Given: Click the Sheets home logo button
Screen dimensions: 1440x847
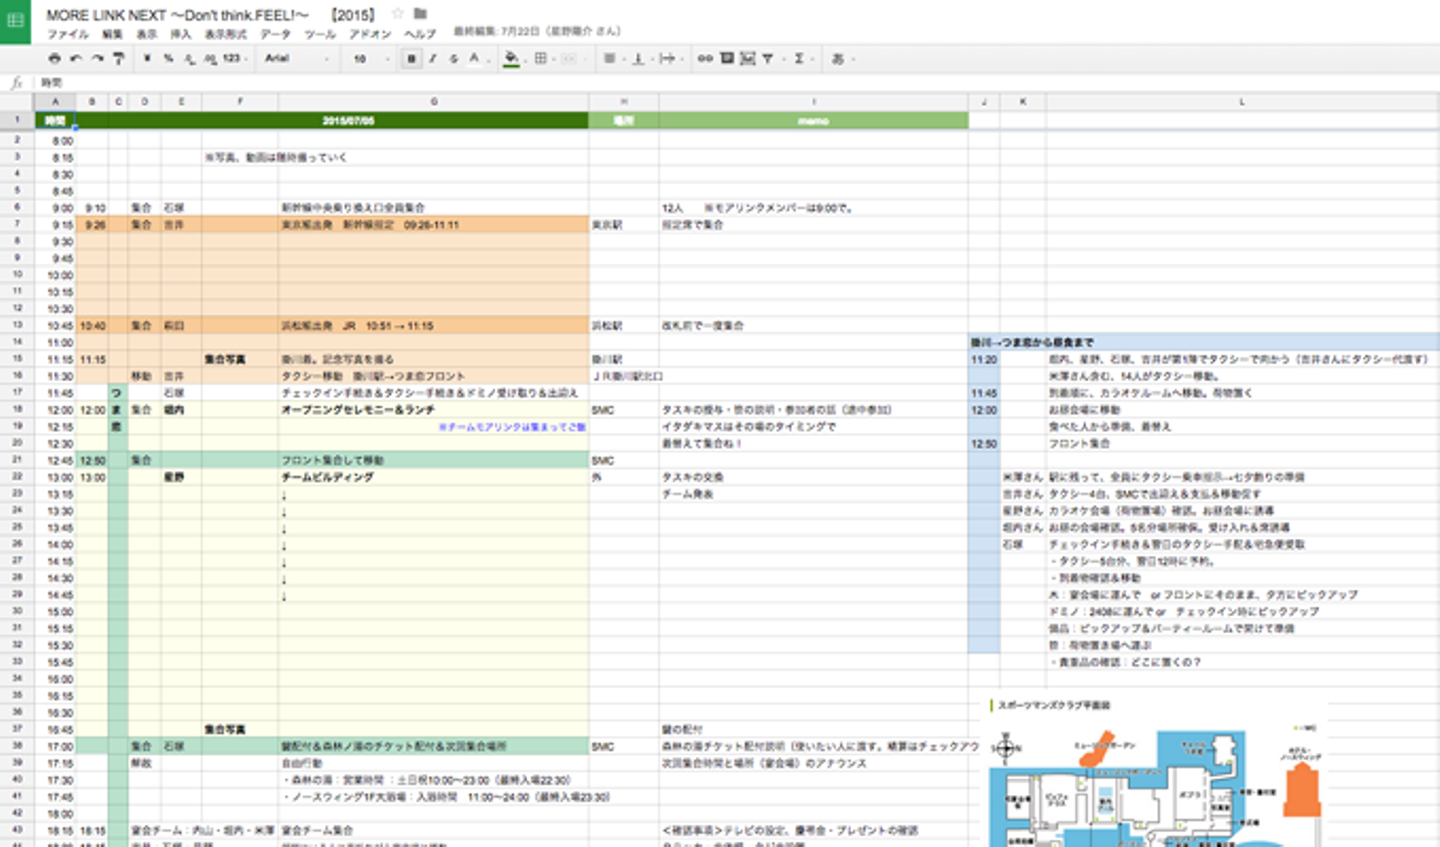Looking at the screenshot, I should click(x=16, y=21).
